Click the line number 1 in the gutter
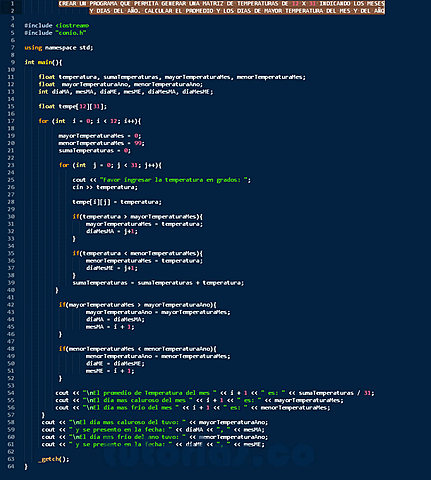This screenshot has height=480, width=431. pos(12,4)
